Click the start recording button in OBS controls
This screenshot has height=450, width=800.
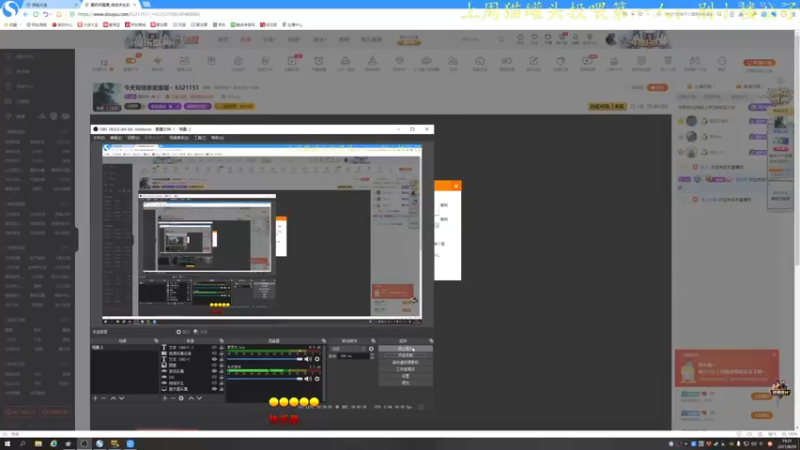pos(405,356)
